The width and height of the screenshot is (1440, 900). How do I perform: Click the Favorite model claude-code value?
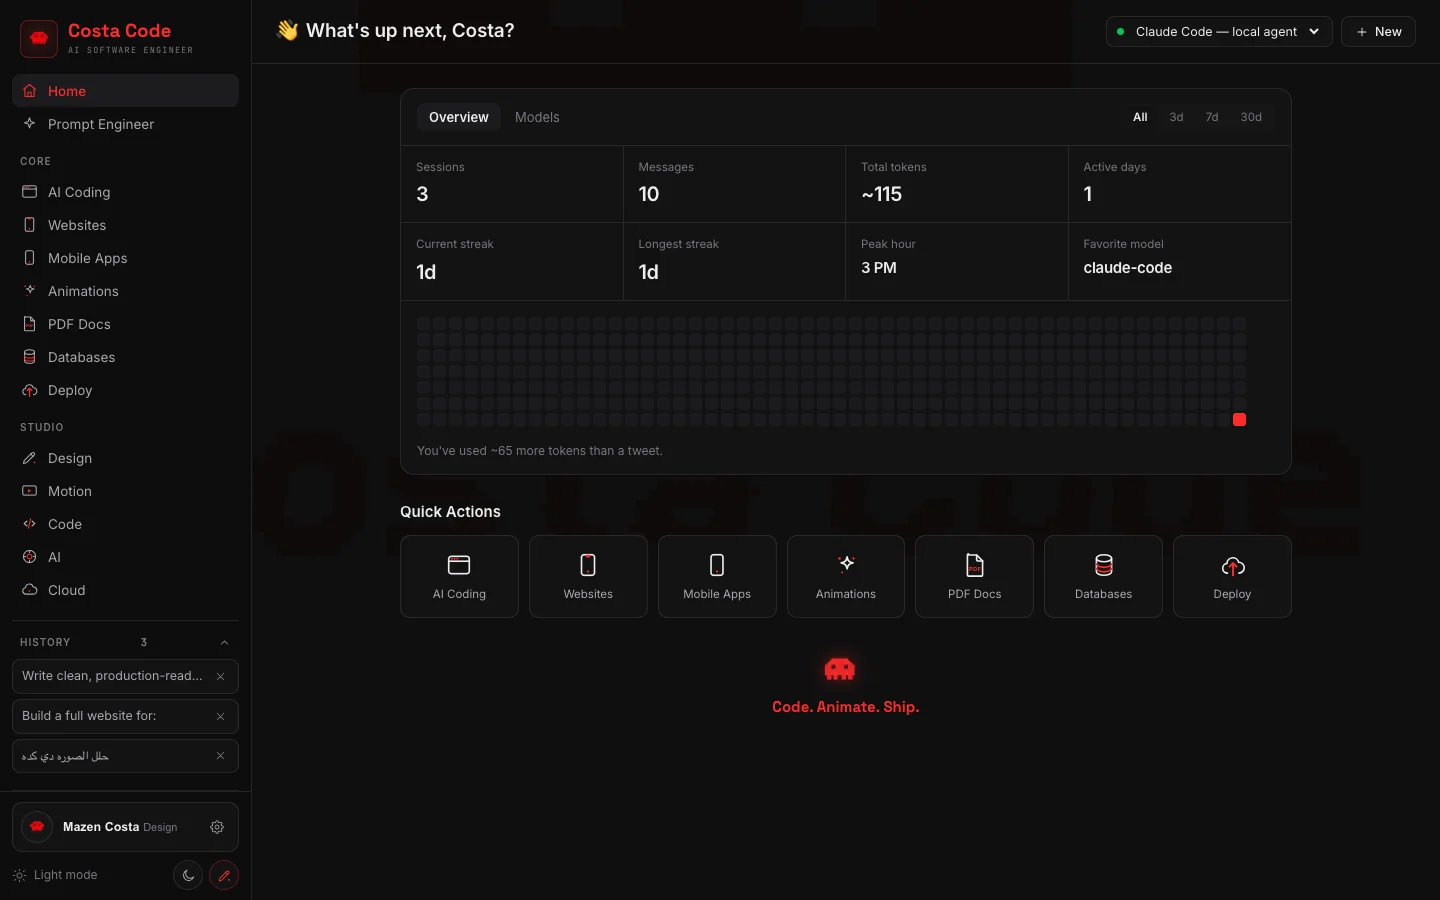point(1127,268)
